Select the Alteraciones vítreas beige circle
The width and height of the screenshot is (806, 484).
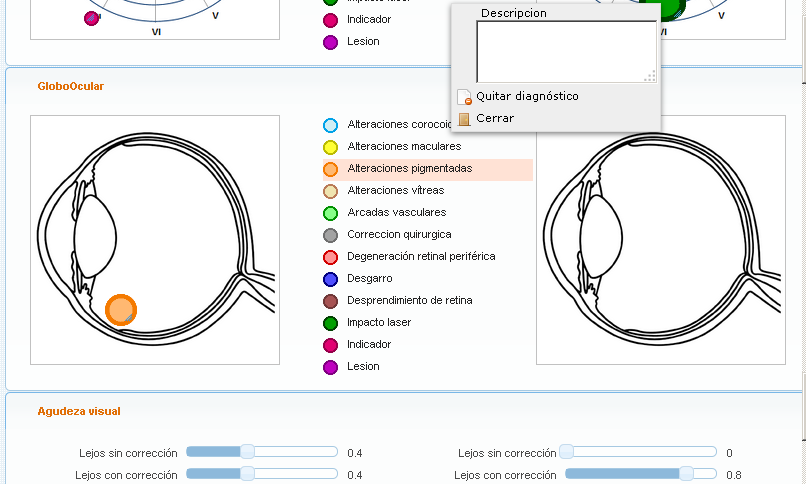[x=331, y=191]
